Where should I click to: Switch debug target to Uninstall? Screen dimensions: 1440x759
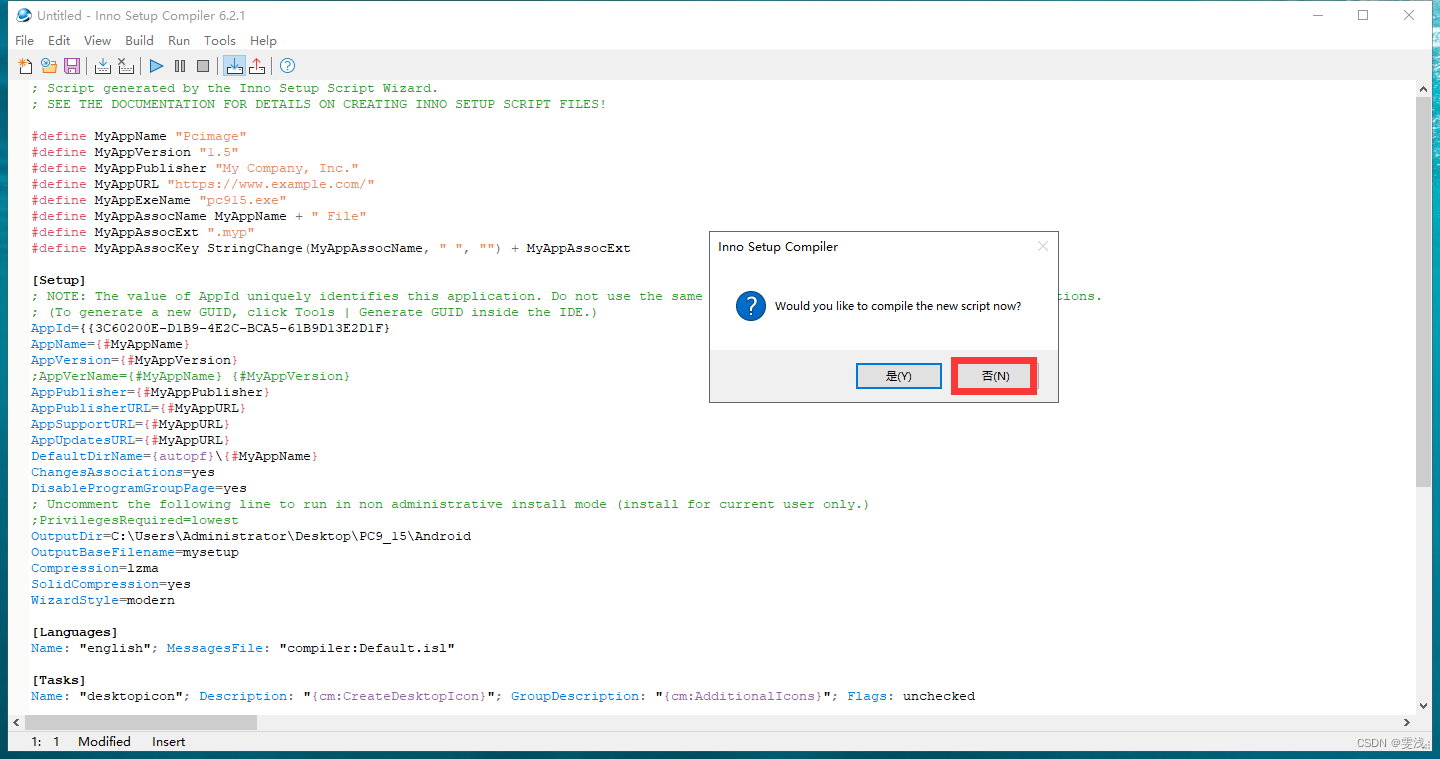257,65
